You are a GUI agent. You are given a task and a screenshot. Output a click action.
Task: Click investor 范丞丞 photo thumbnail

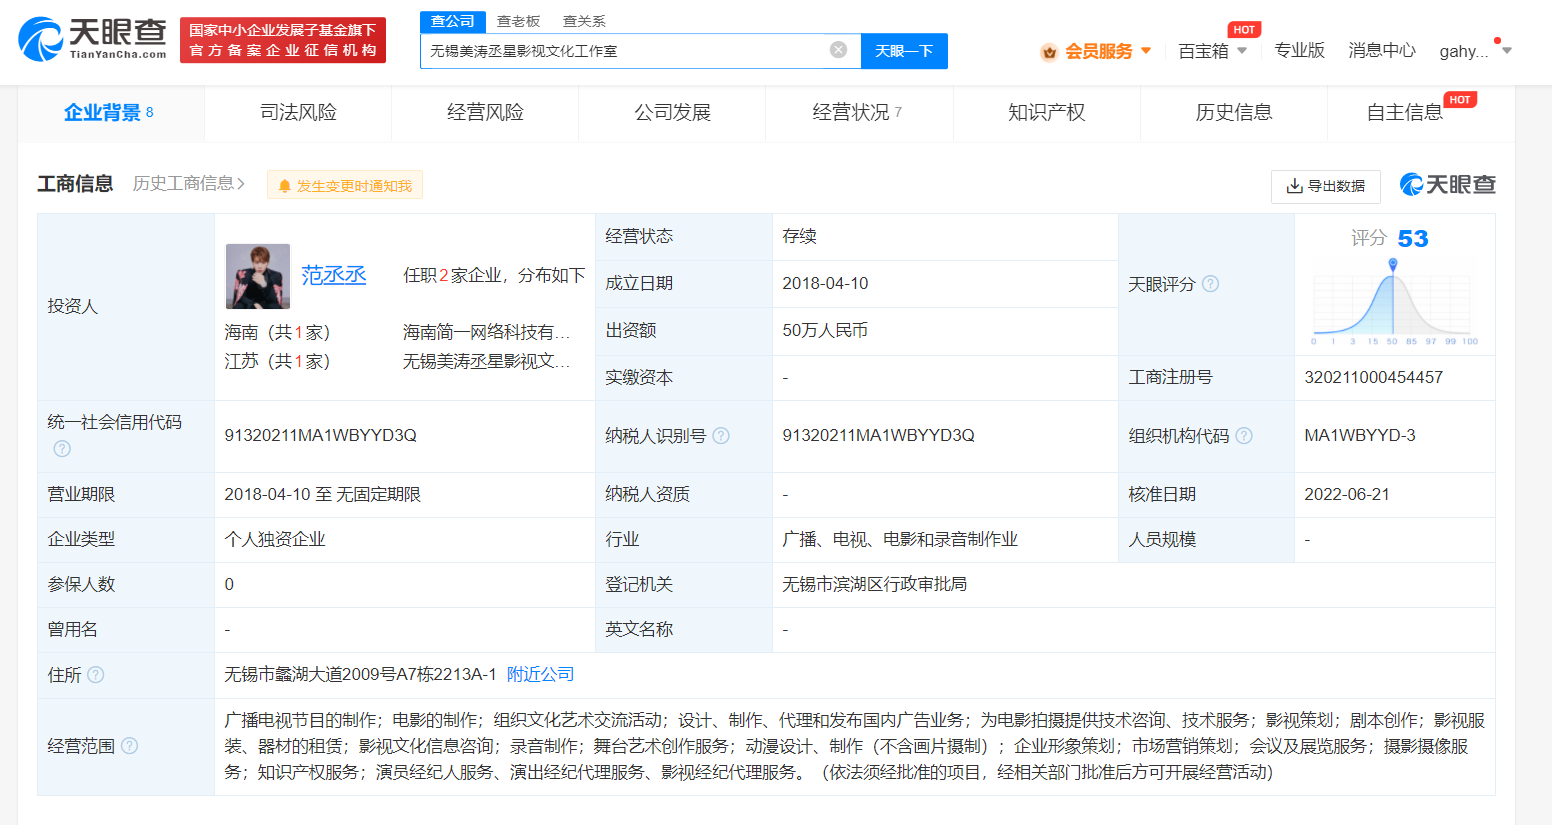click(258, 276)
